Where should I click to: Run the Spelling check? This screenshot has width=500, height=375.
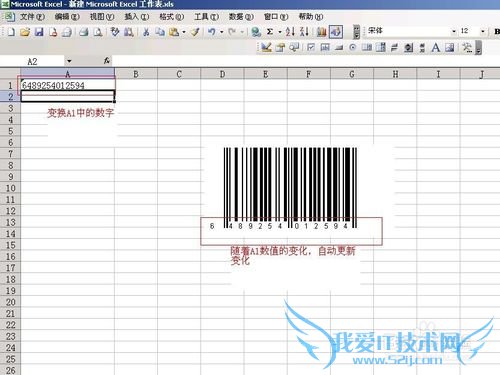115,32
